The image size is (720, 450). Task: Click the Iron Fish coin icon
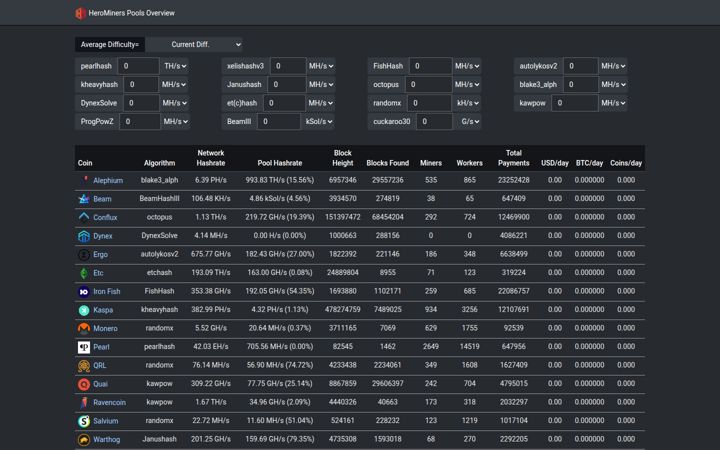[x=84, y=291]
